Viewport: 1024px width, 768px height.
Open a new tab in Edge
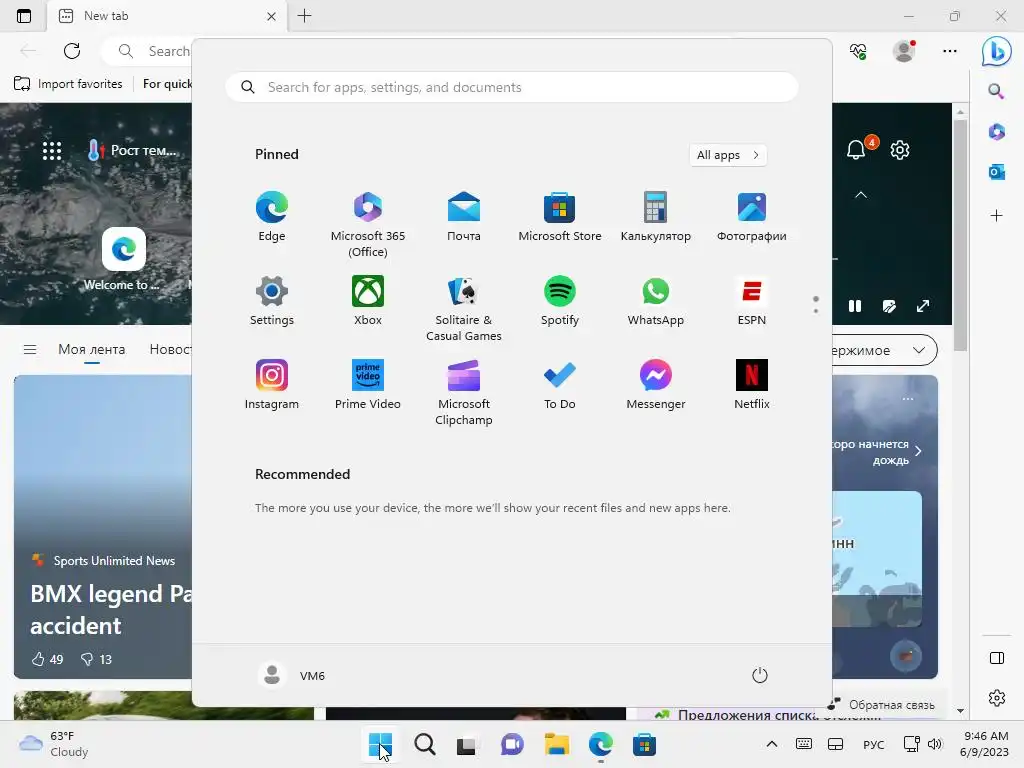(x=304, y=16)
